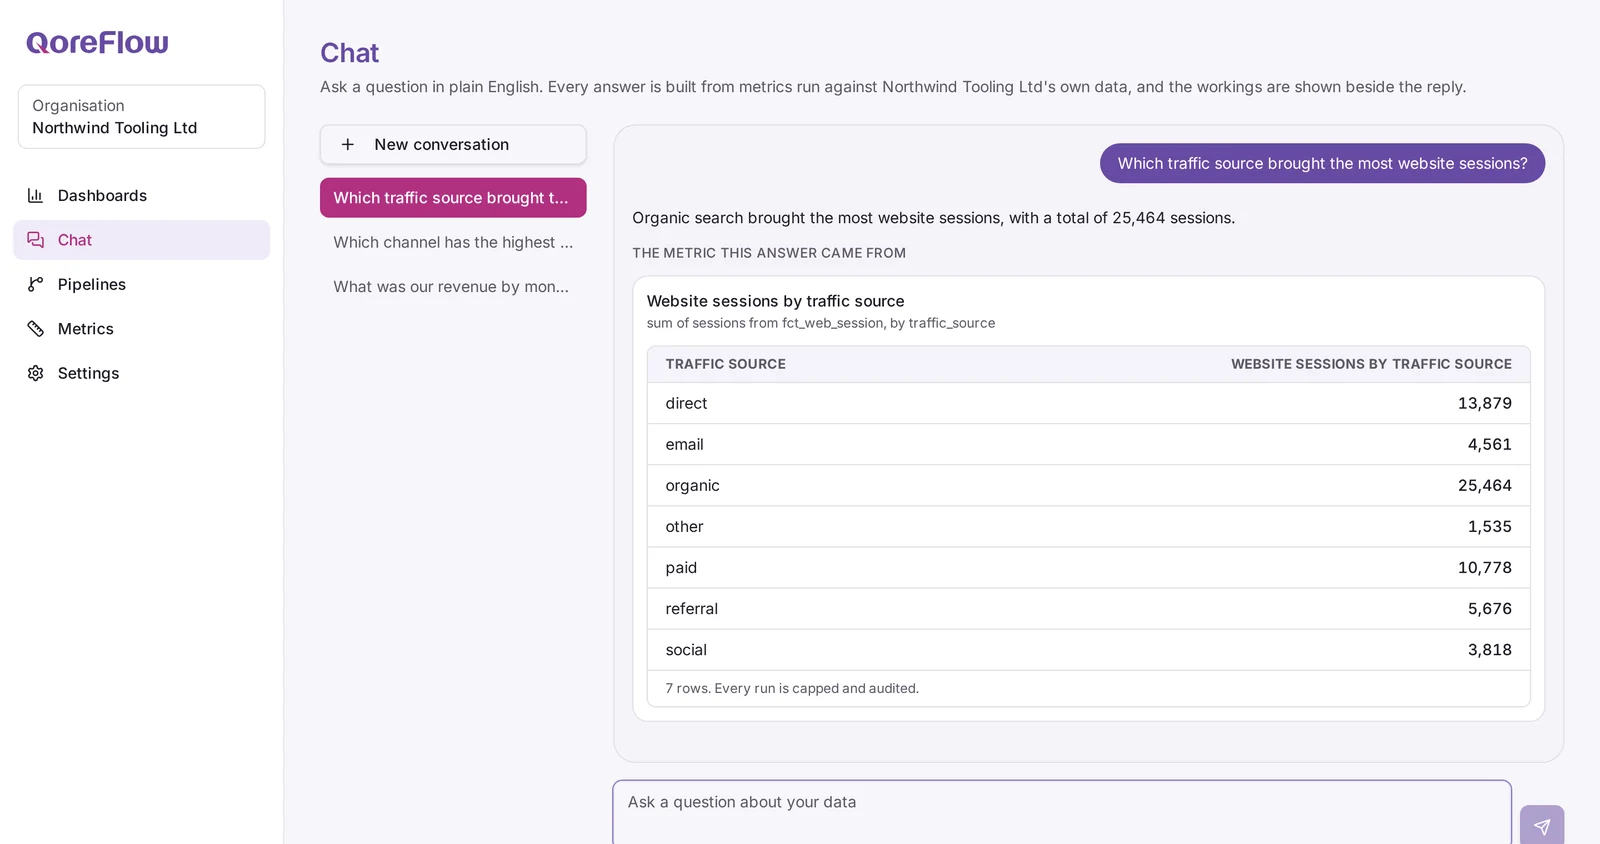
Task: Open the Metrics label in sidebar
Action: pyautogui.click(x=86, y=329)
